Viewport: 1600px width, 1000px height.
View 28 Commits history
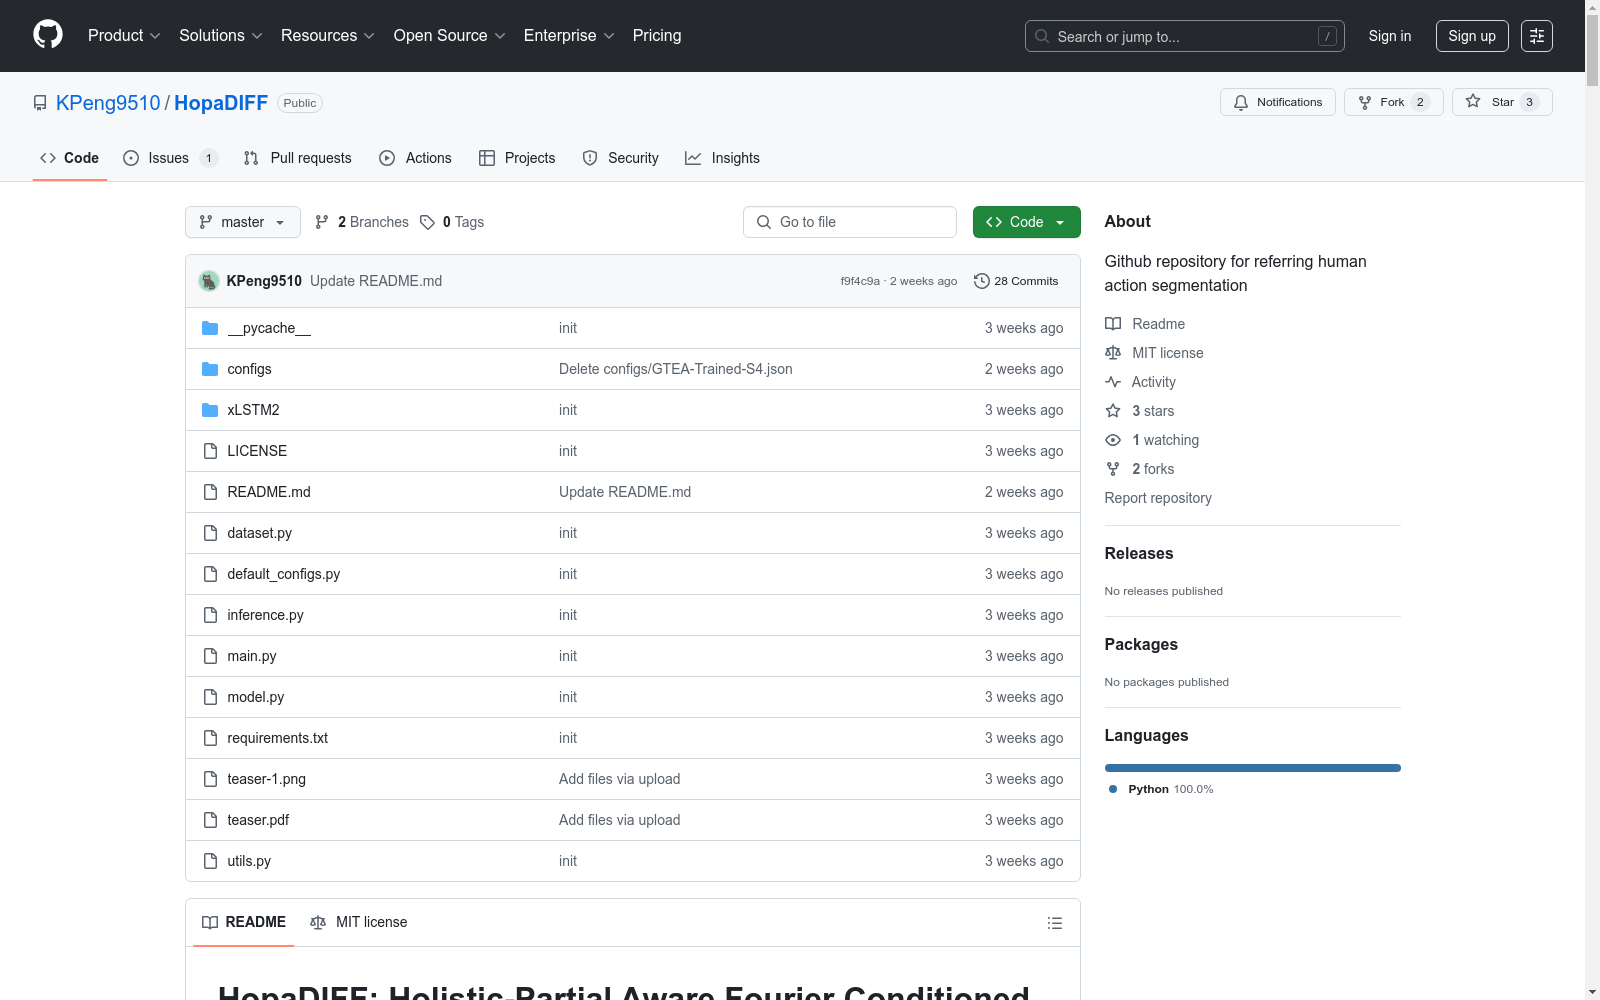click(1016, 281)
